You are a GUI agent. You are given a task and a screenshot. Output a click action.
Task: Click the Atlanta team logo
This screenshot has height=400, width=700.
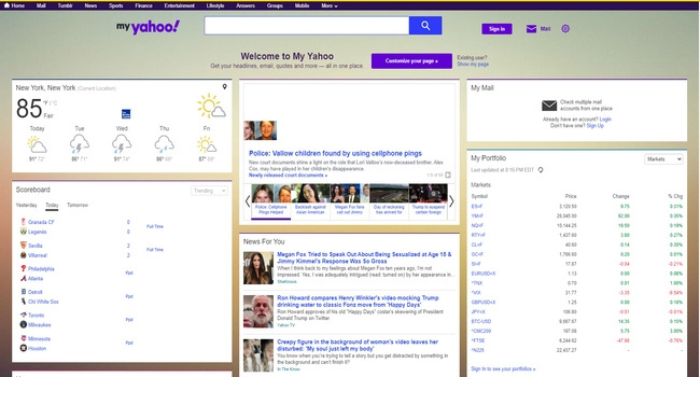pos(23,278)
